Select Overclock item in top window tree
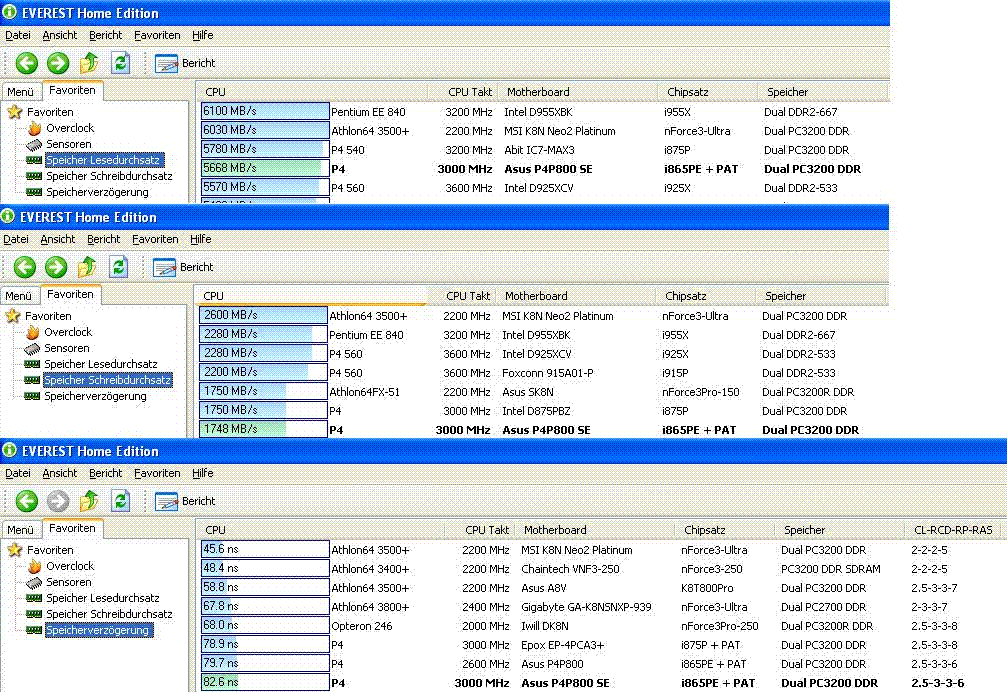The width and height of the screenshot is (1007, 692). click(70, 128)
